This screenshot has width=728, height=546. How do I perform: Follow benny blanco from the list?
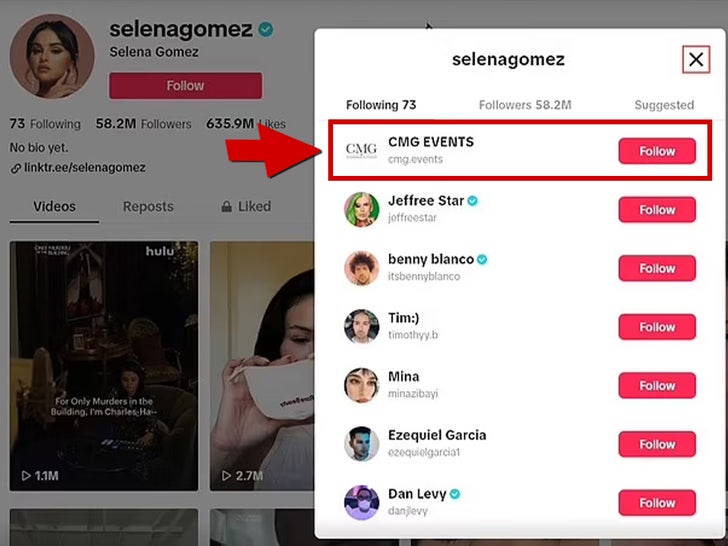pyautogui.click(x=657, y=268)
